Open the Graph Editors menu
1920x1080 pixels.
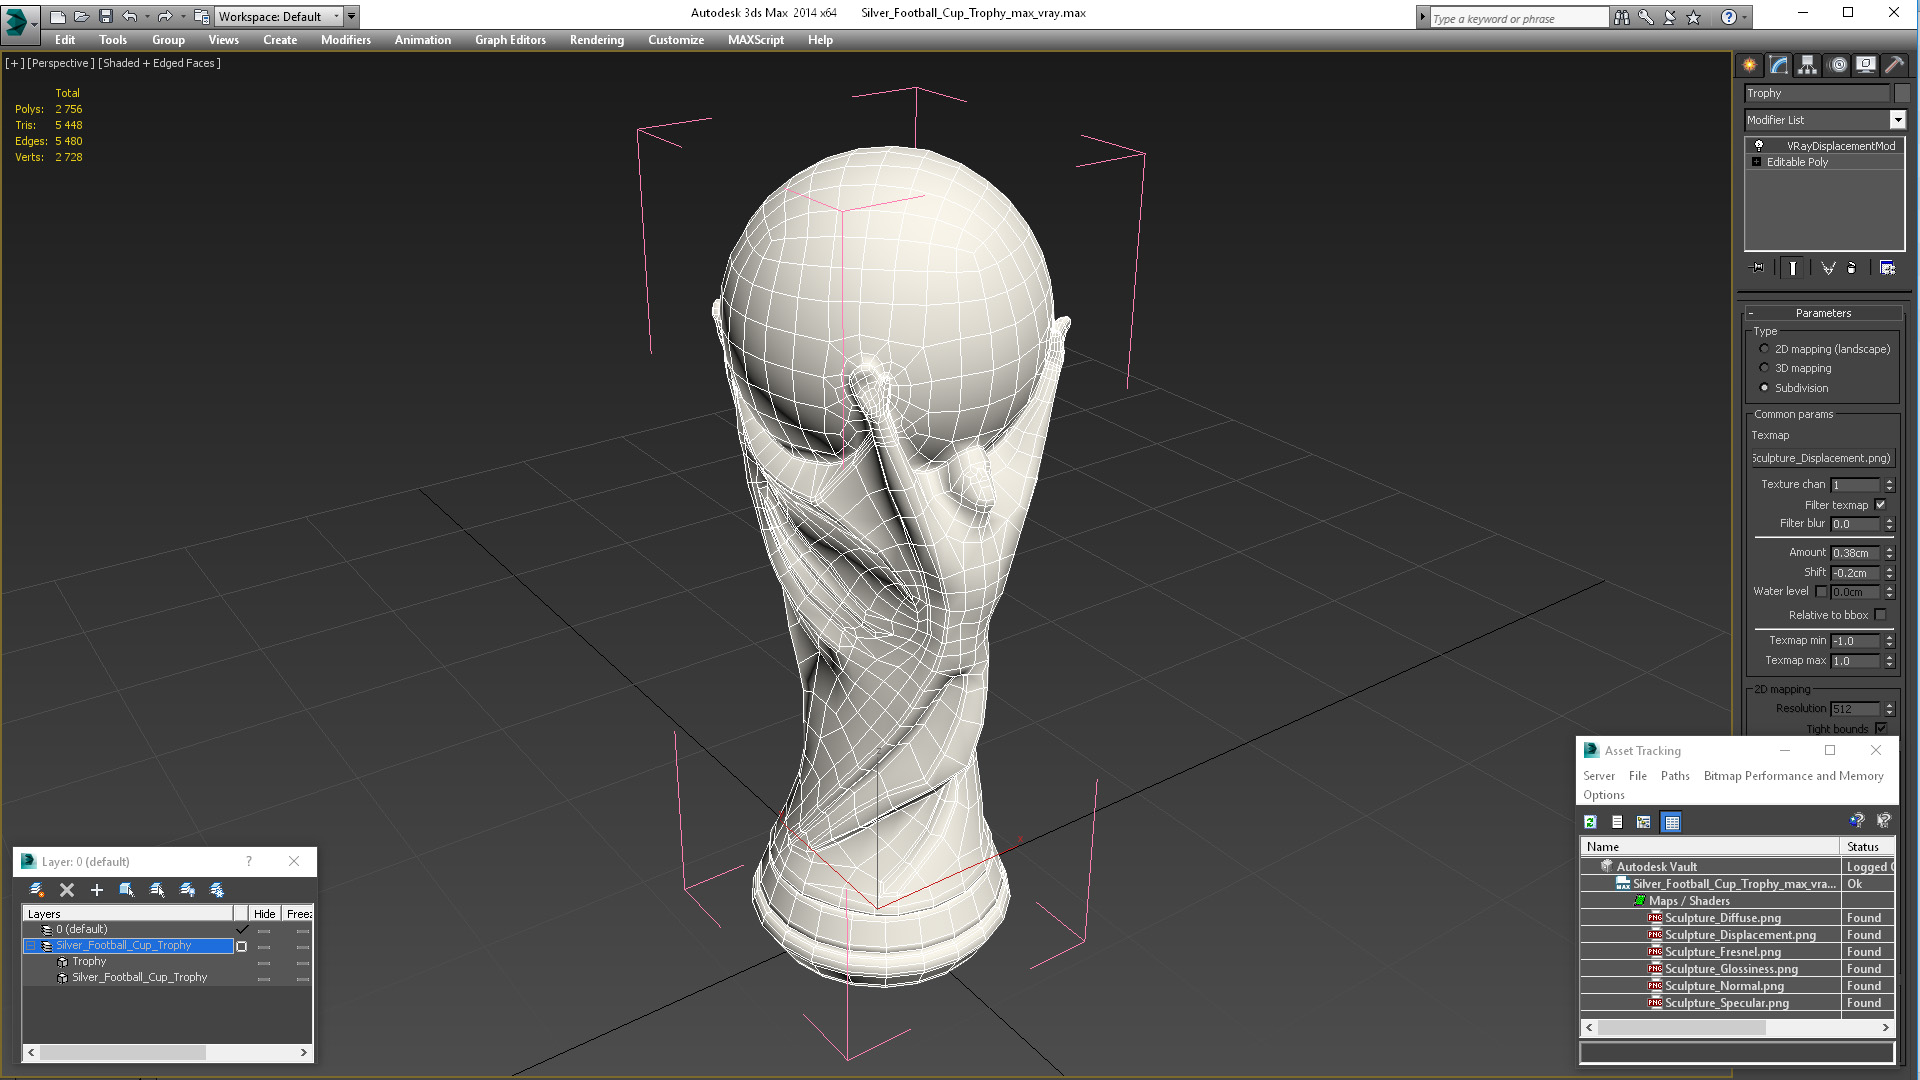[x=510, y=40]
